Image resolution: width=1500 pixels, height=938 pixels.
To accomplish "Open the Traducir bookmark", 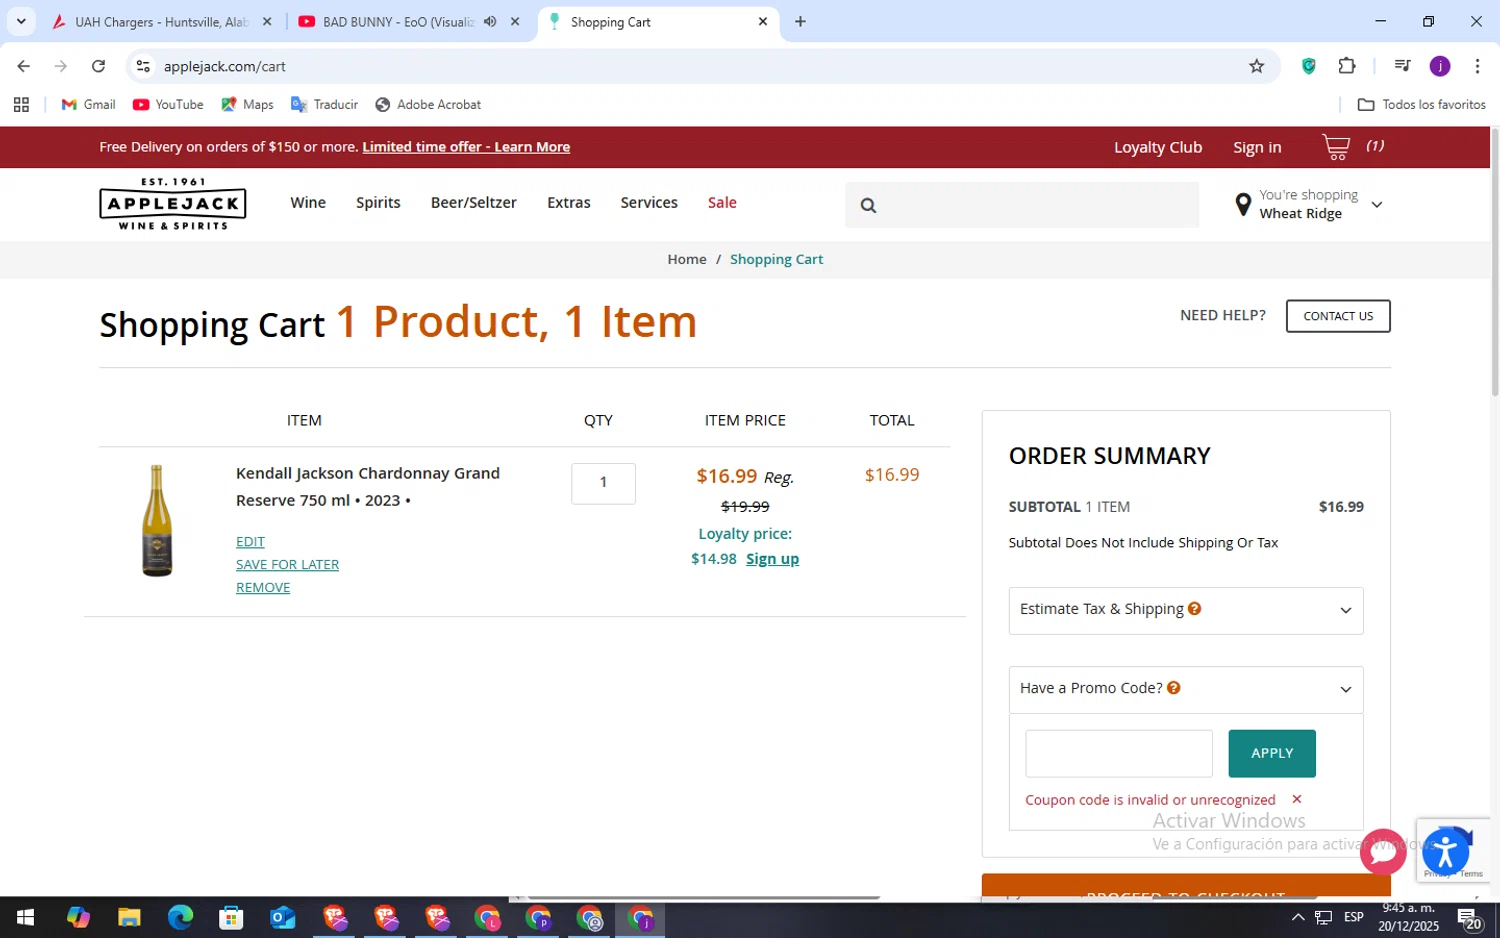I will (x=324, y=104).
